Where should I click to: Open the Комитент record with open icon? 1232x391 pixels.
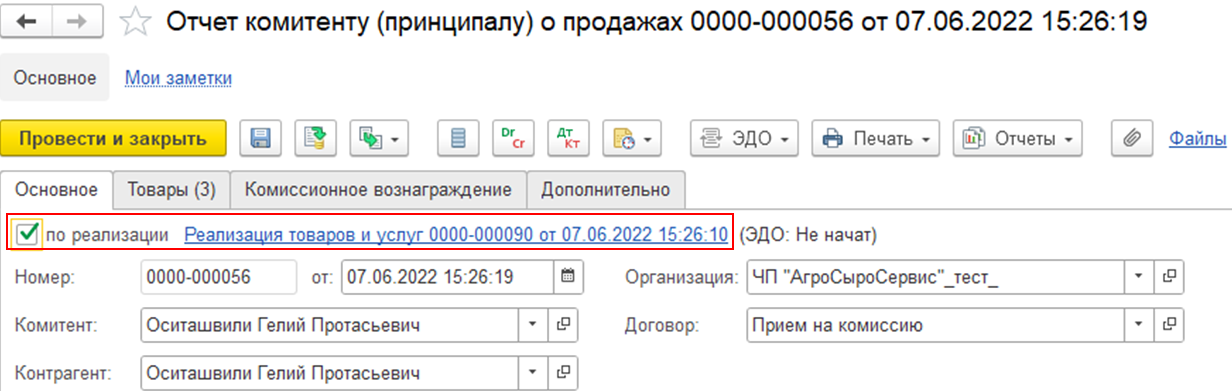pos(563,325)
